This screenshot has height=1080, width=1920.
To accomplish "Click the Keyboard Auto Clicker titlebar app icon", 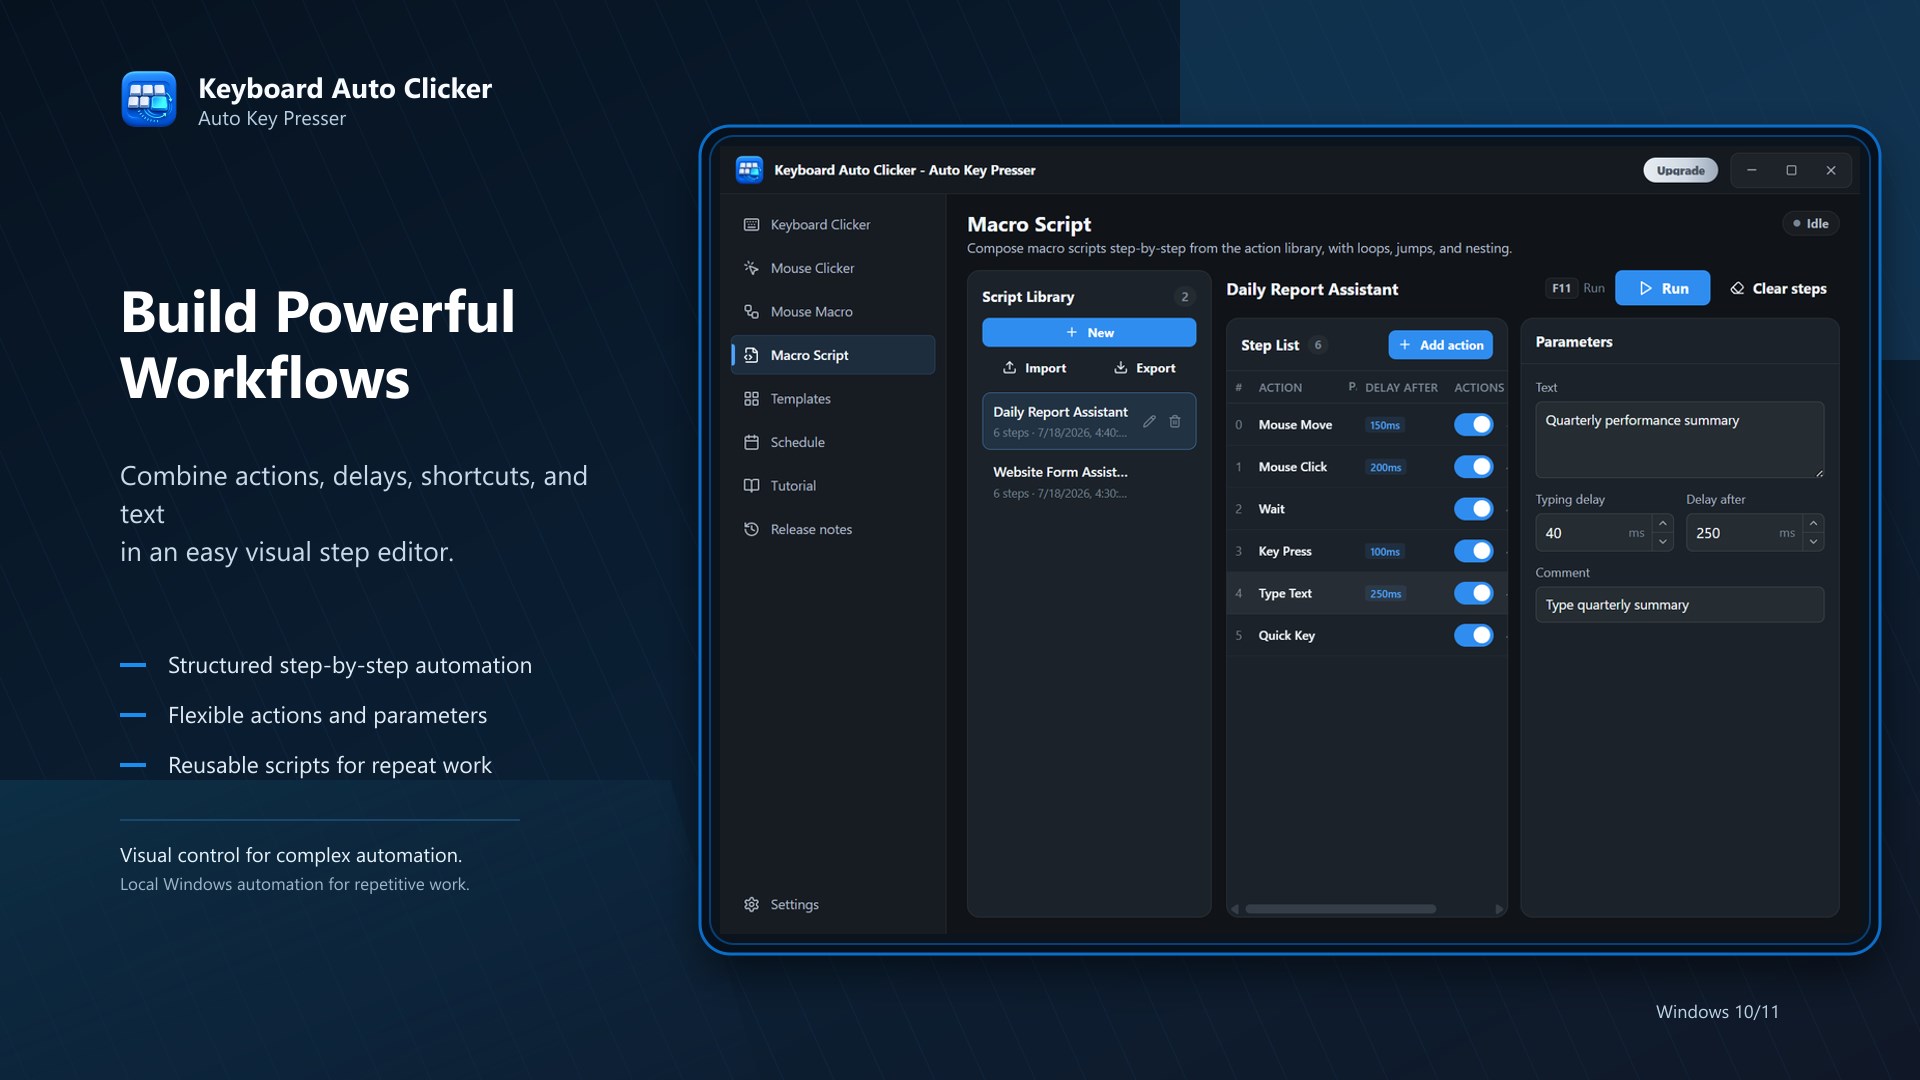I will pos(749,170).
